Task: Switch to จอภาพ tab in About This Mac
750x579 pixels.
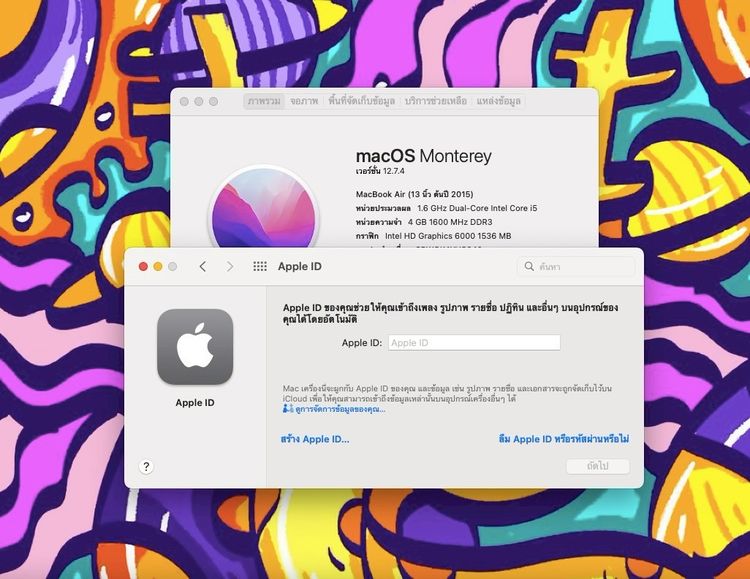Action: click(x=304, y=101)
